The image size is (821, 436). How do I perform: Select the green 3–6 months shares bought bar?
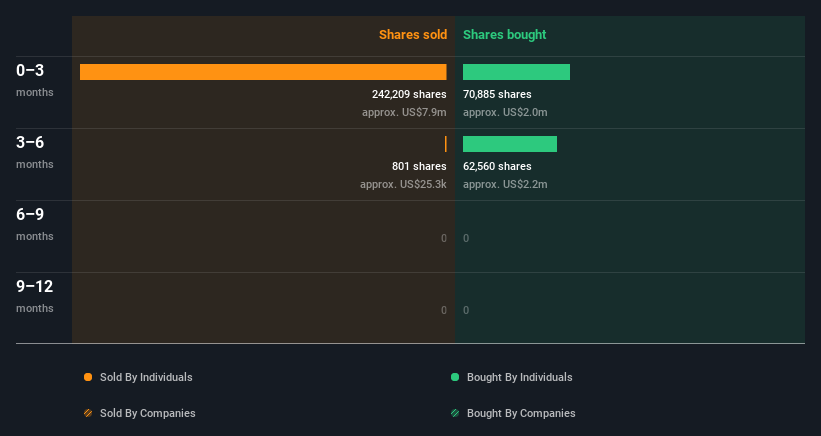point(510,144)
